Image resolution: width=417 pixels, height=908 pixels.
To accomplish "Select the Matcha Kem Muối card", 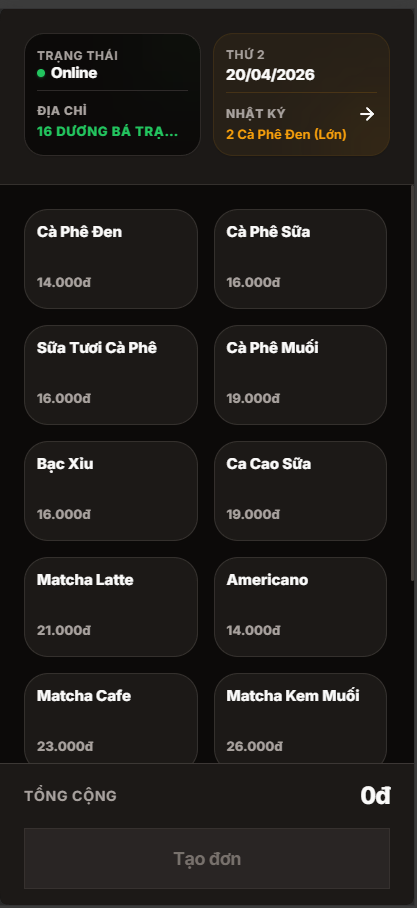I will (x=300, y=718).
